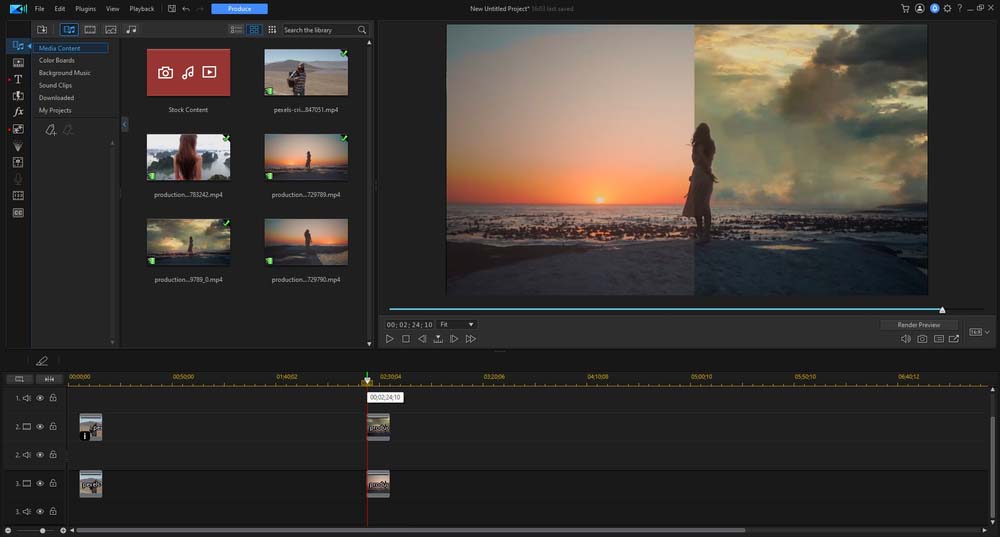Screen dimensions: 1000x537
Task: Click the fit-timeline view button
Action: point(49,379)
